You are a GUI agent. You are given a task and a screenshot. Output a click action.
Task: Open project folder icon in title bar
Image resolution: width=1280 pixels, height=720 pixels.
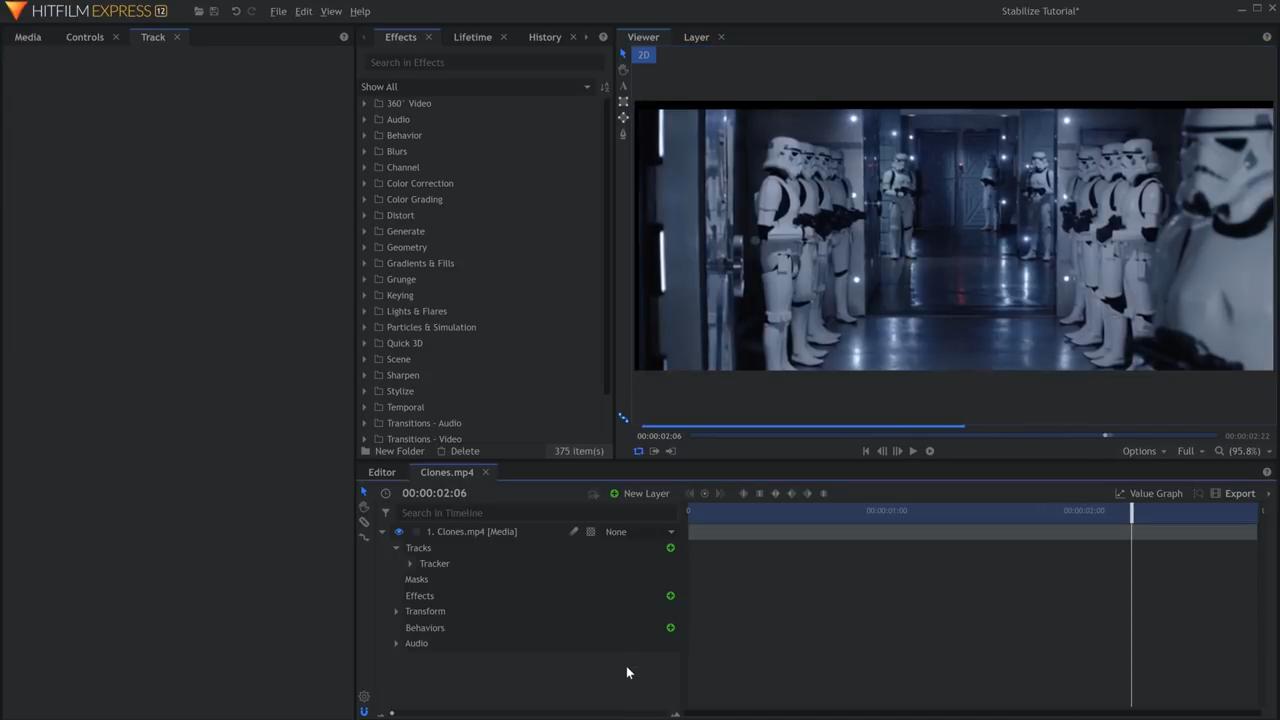click(x=199, y=11)
